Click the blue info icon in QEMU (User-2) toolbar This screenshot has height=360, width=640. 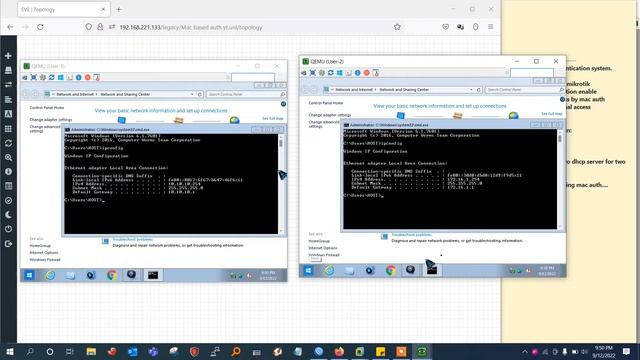(358, 73)
